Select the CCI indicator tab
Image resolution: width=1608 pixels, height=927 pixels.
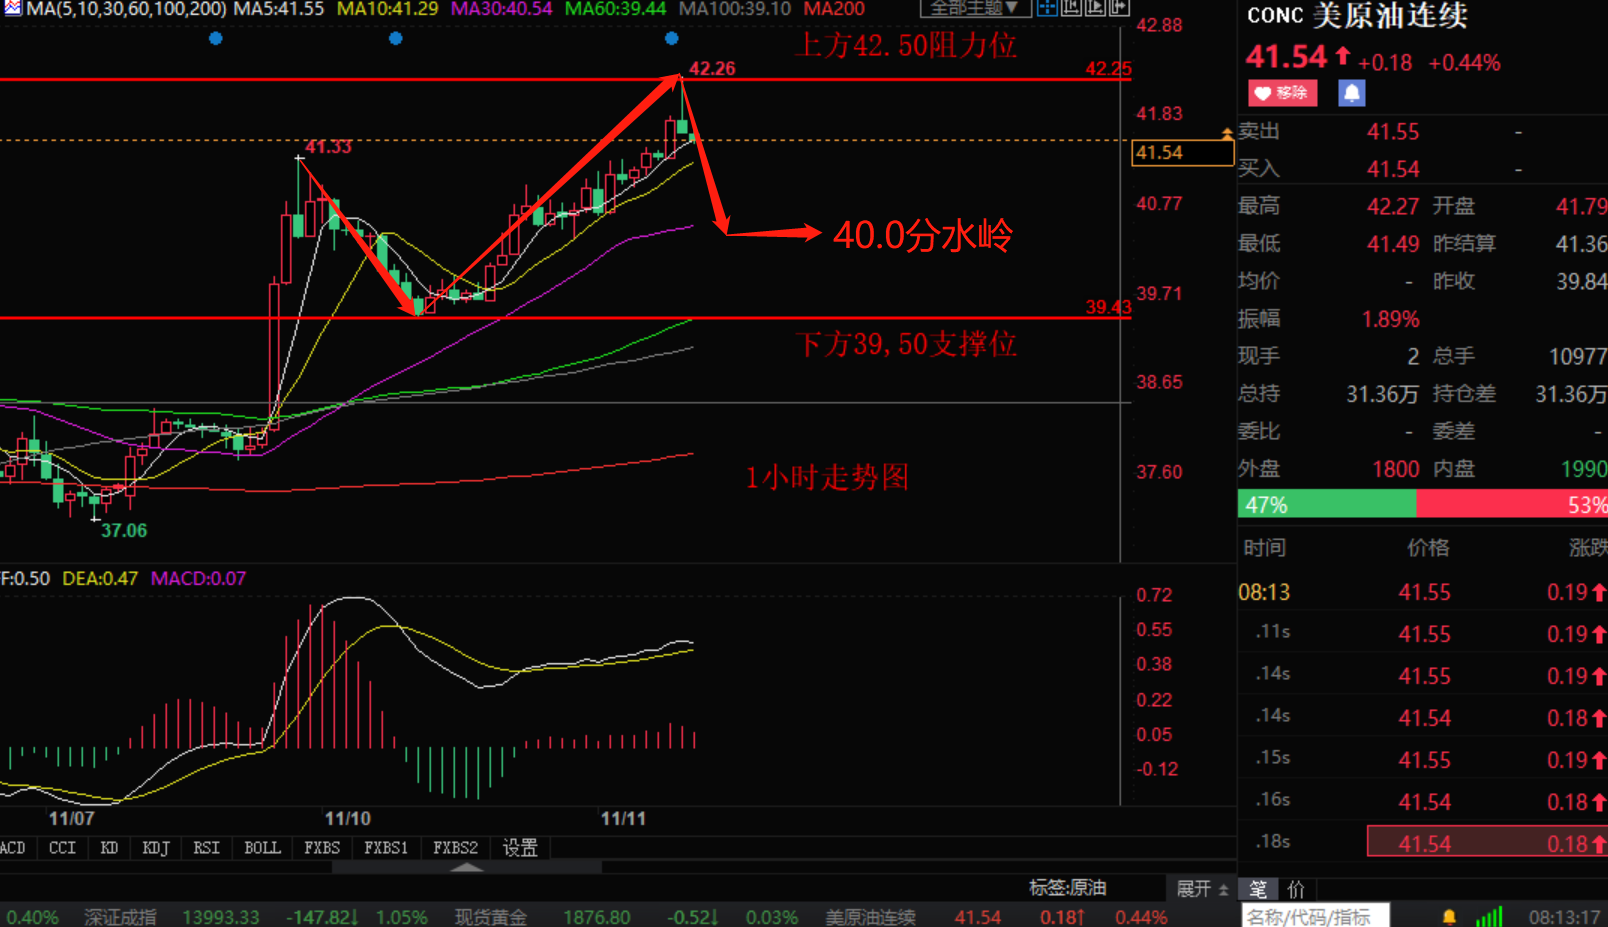click(x=62, y=848)
